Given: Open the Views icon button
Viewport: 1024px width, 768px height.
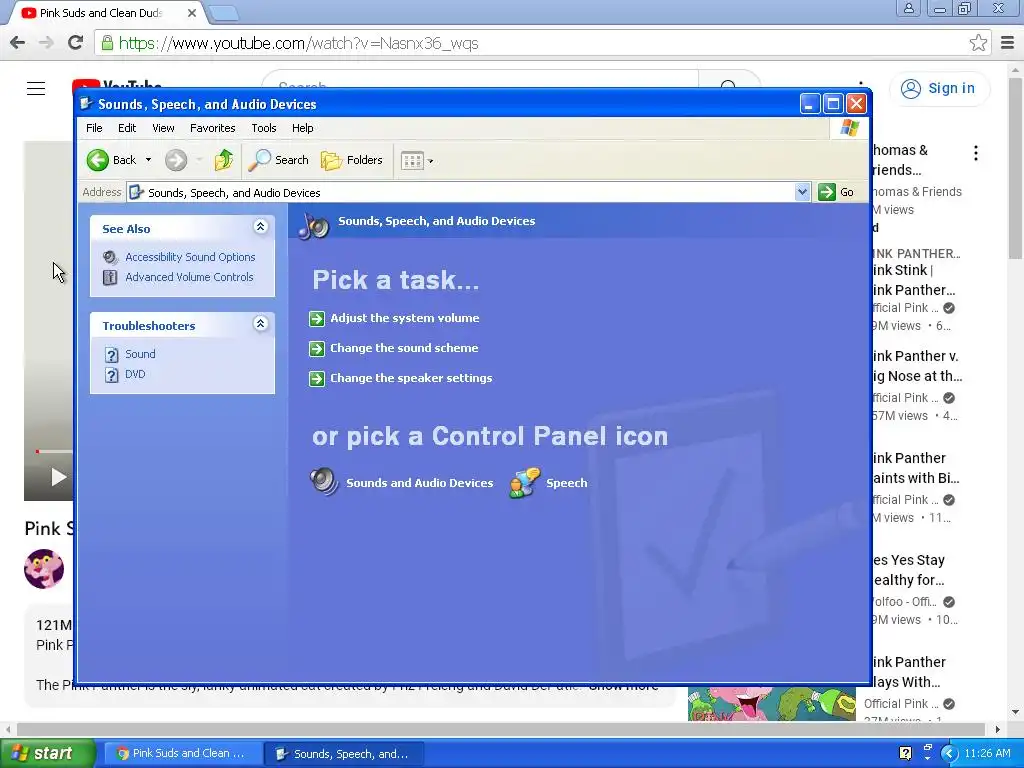Looking at the screenshot, I should [x=413, y=160].
